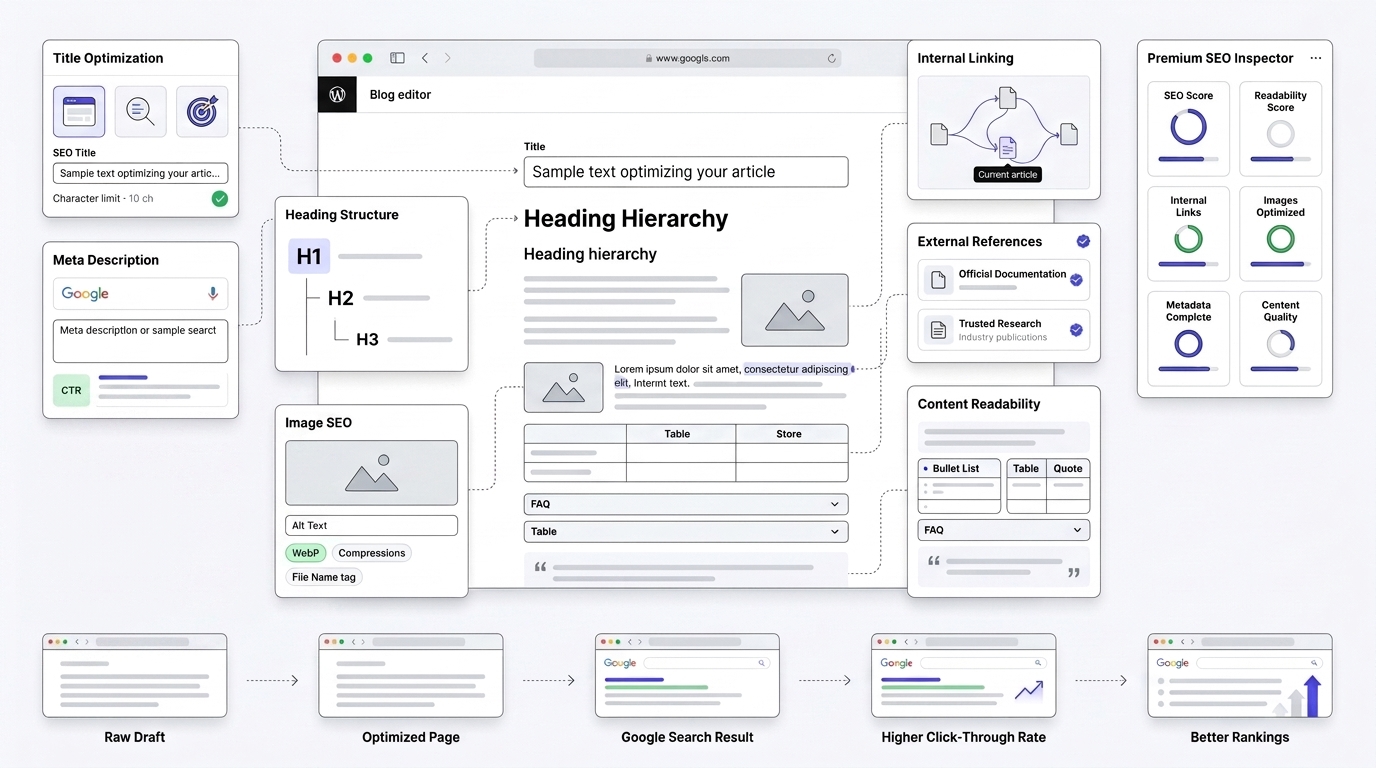Click the Readability Score progress bar
Image resolution: width=1376 pixels, height=768 pixels.
point(1280,159)
